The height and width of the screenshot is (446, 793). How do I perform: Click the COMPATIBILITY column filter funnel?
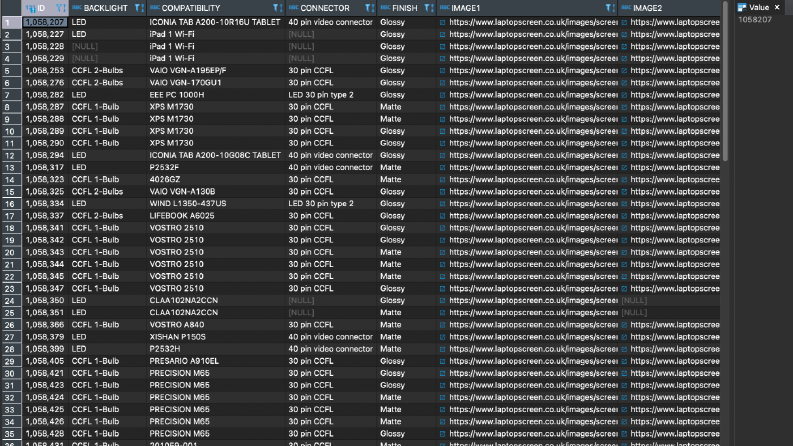pos(277,8)
